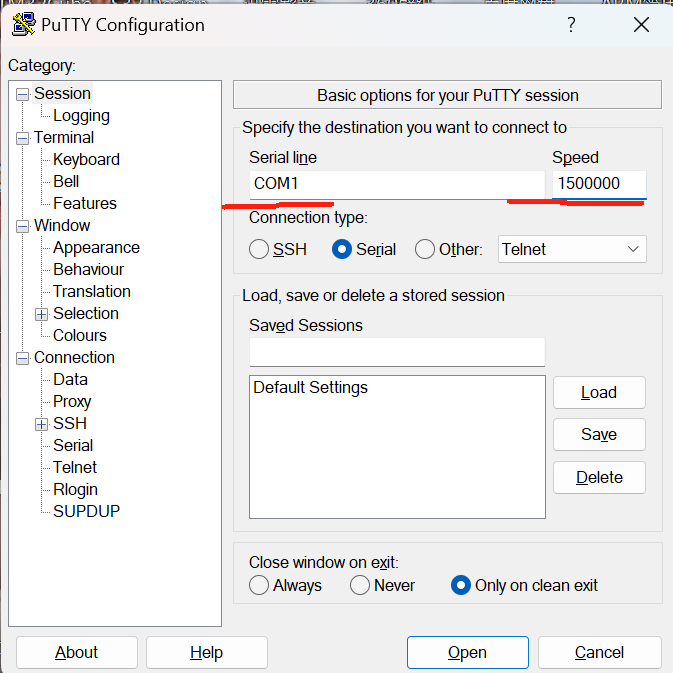This screenshot has width=673, height=673.
Task: Open the Telnet settings category in tree
Action: (x=75, y=467)
